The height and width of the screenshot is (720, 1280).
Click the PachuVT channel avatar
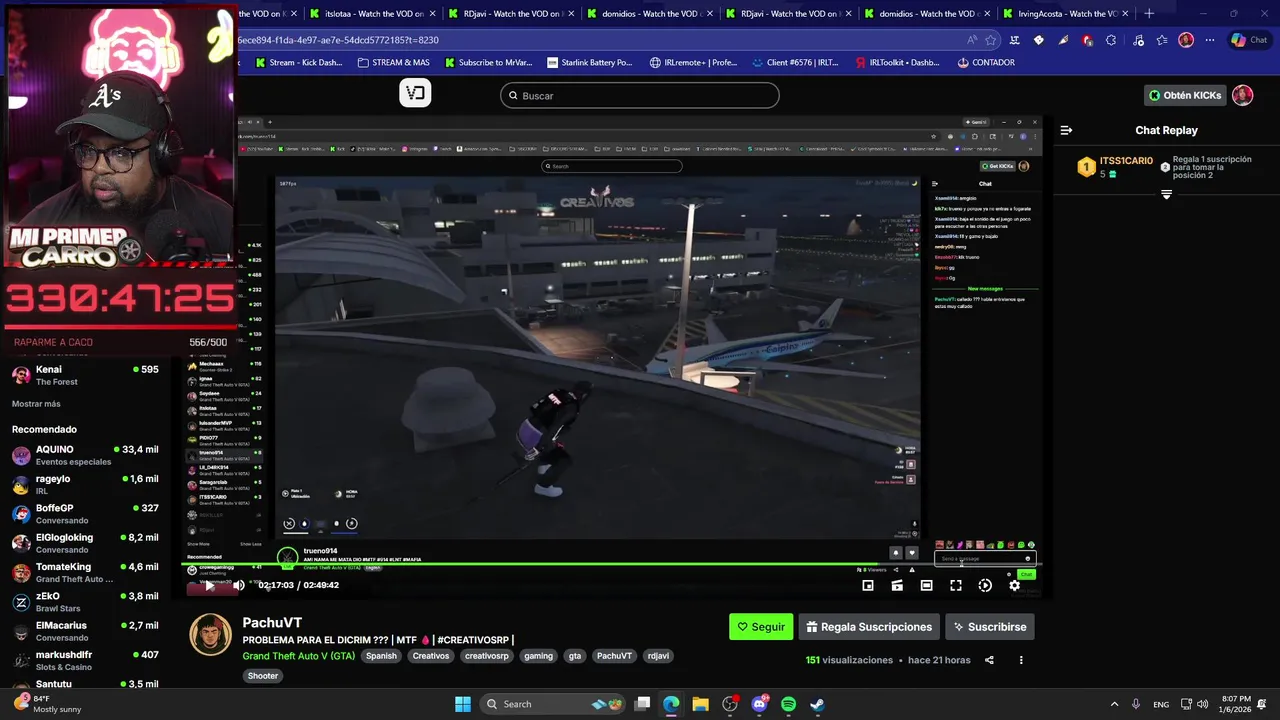click(x=211, y=635)
